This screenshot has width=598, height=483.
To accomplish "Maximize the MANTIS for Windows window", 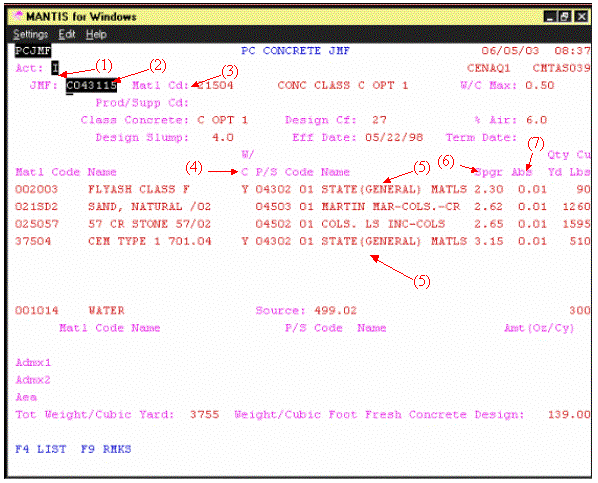I will tap(565, 16).
